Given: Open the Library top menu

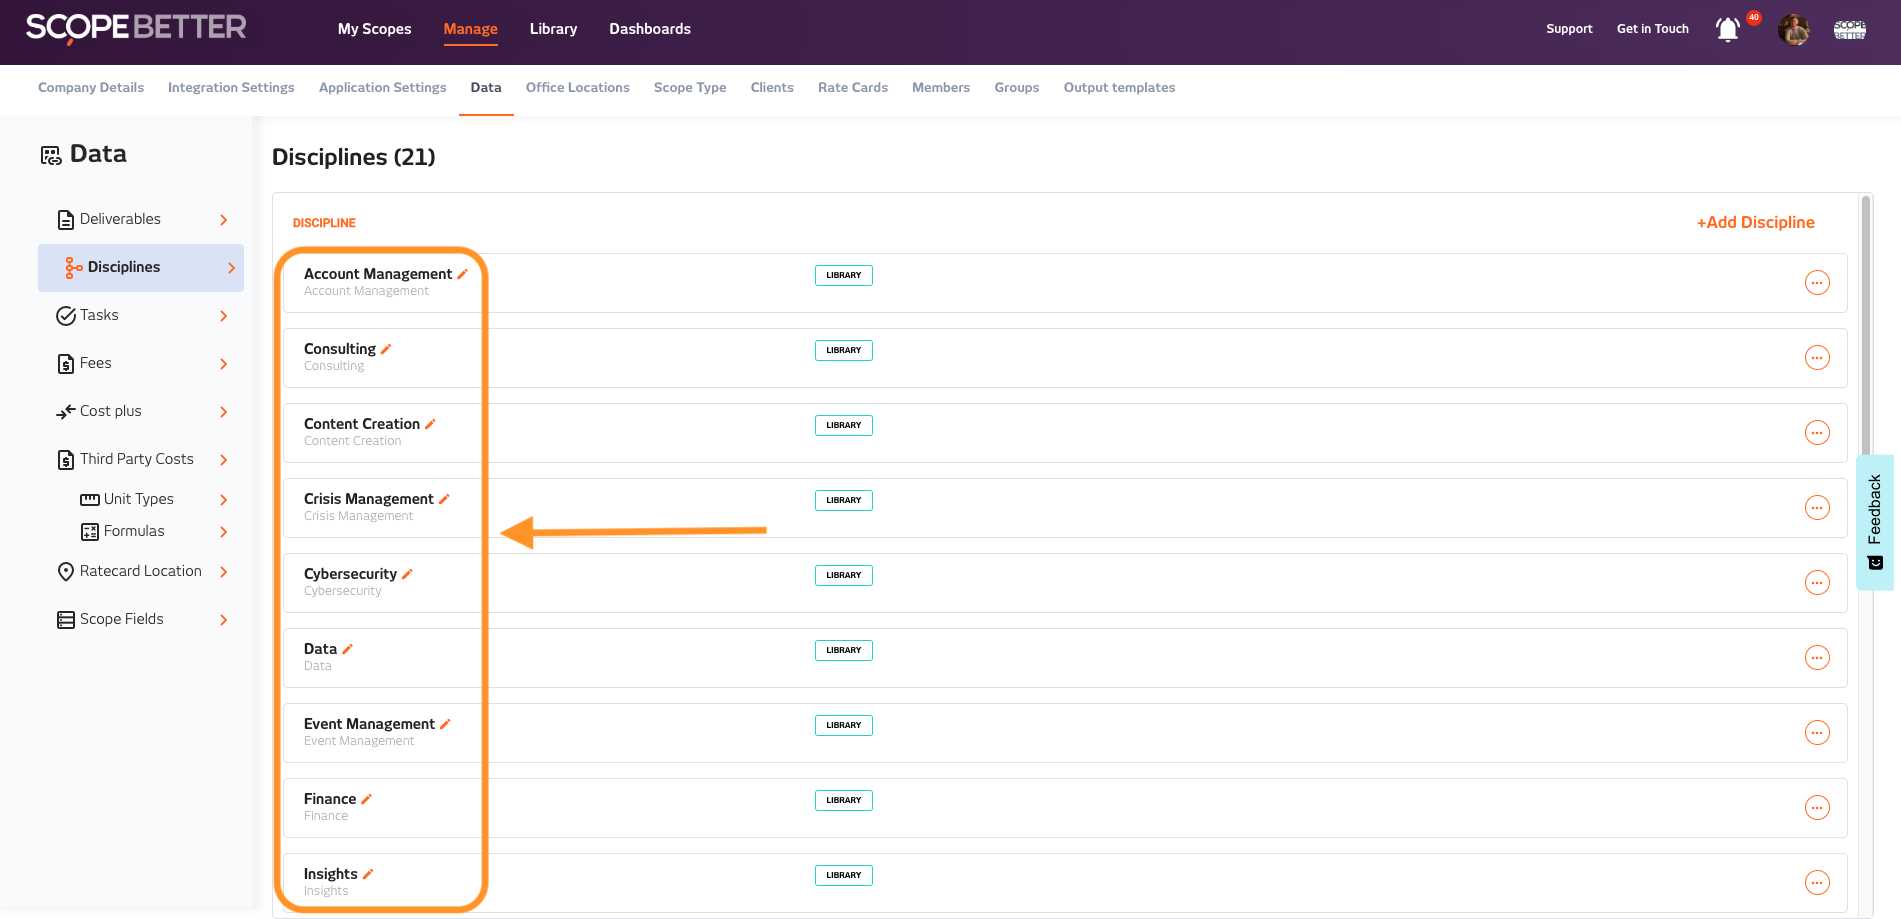Looking at the screenshot, I should 553,29.
